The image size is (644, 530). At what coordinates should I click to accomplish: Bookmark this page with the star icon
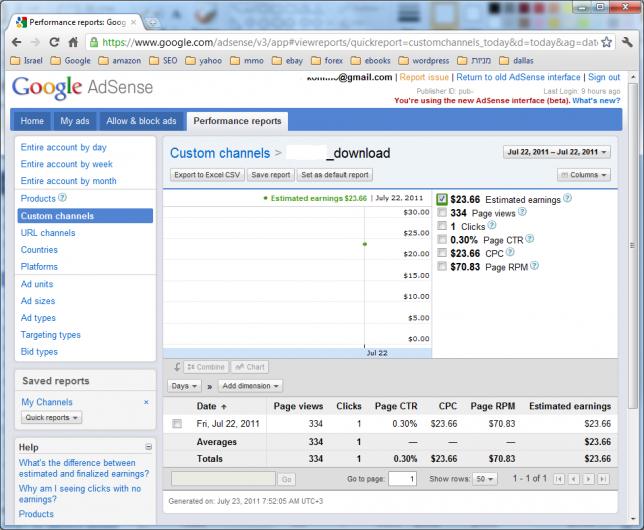[606, 42]
